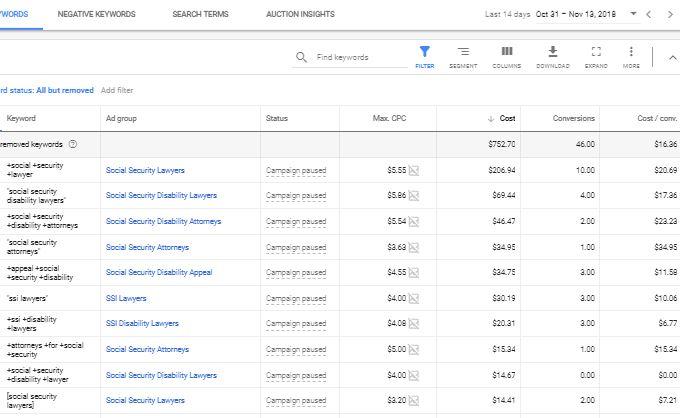Edit the $5.55 Max CPC bid

point(396,170)
